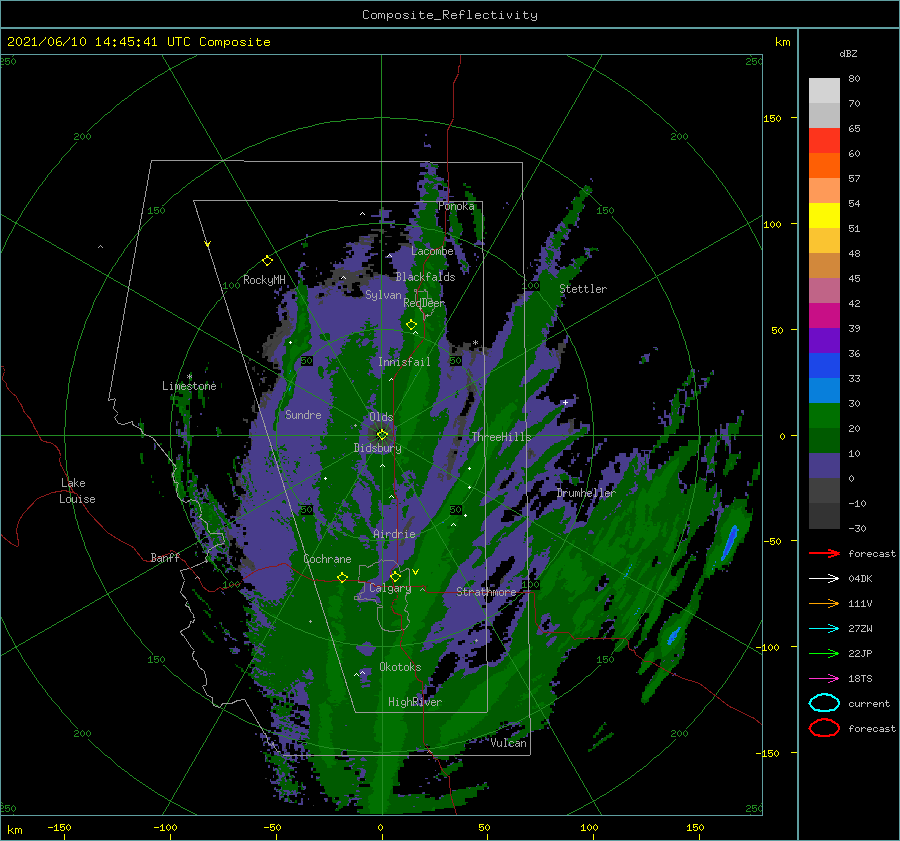Screen dimensions: 900x841
Task: Click the magenta 42 dBZ legend swatch
Action: coord(824,316)
